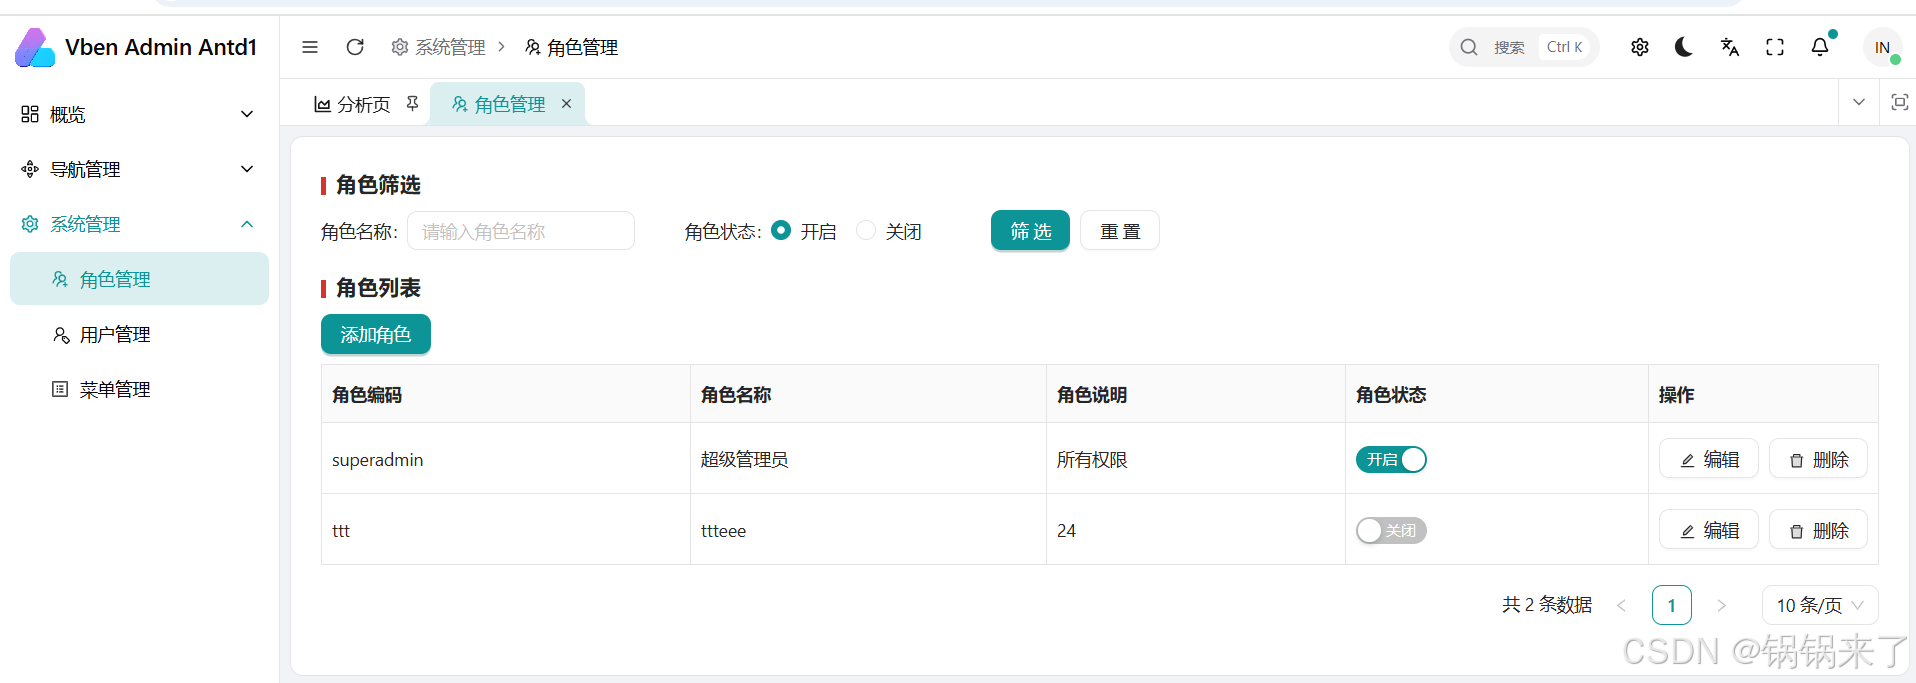Image resolution: width=1916 pixels, height=683 pixels.
Task: Click the superadmin role code cell
Action: coord(506,459)
